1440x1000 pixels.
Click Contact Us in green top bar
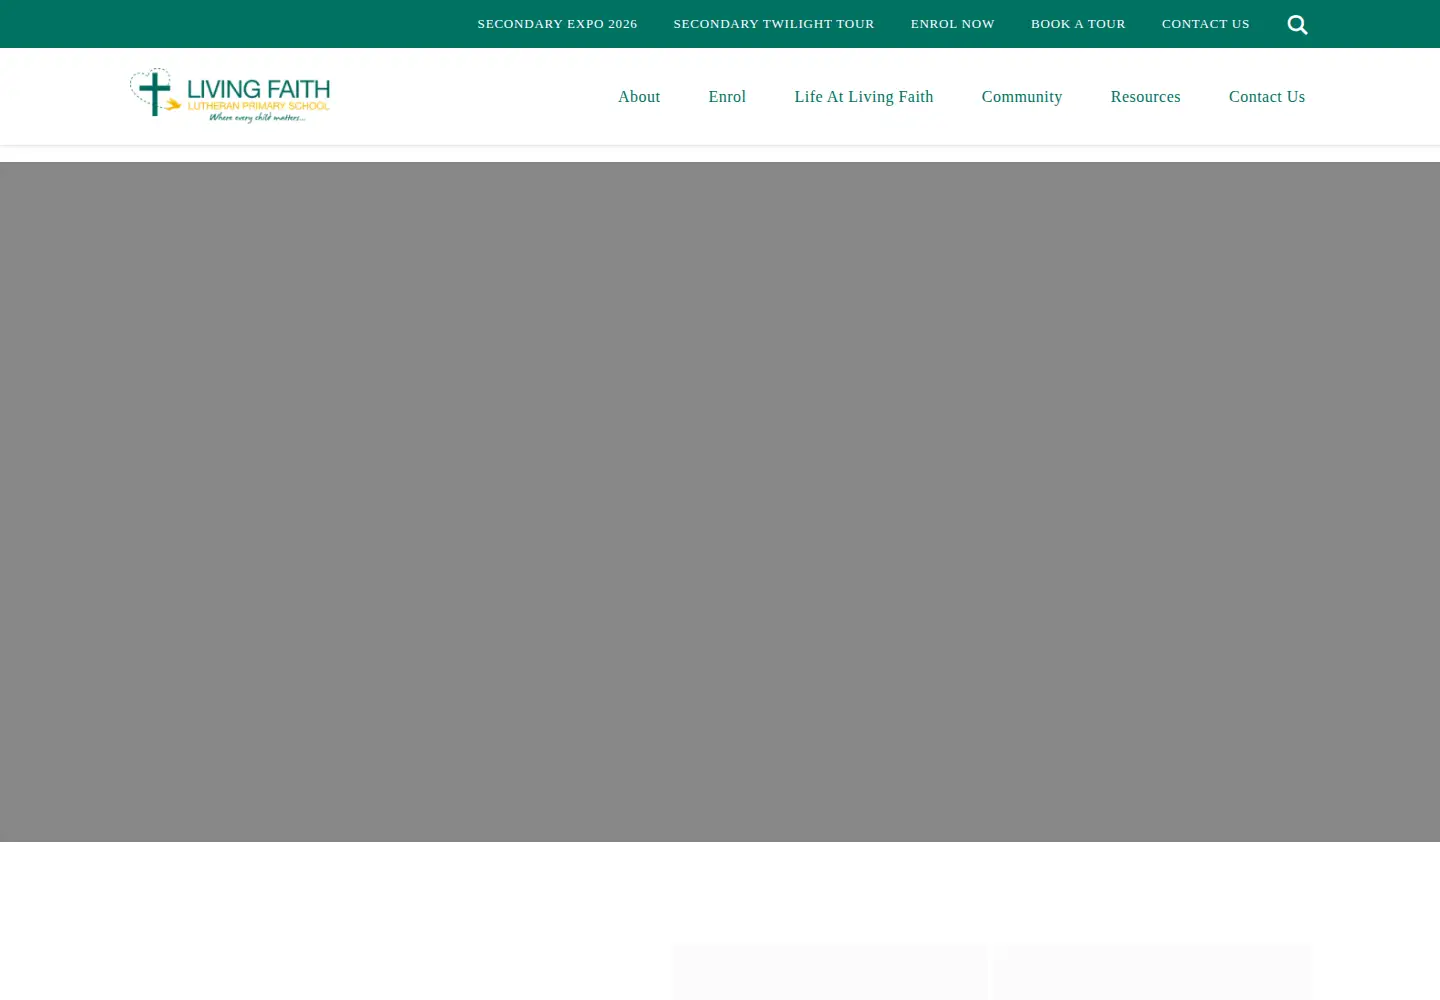point(1206,24)
